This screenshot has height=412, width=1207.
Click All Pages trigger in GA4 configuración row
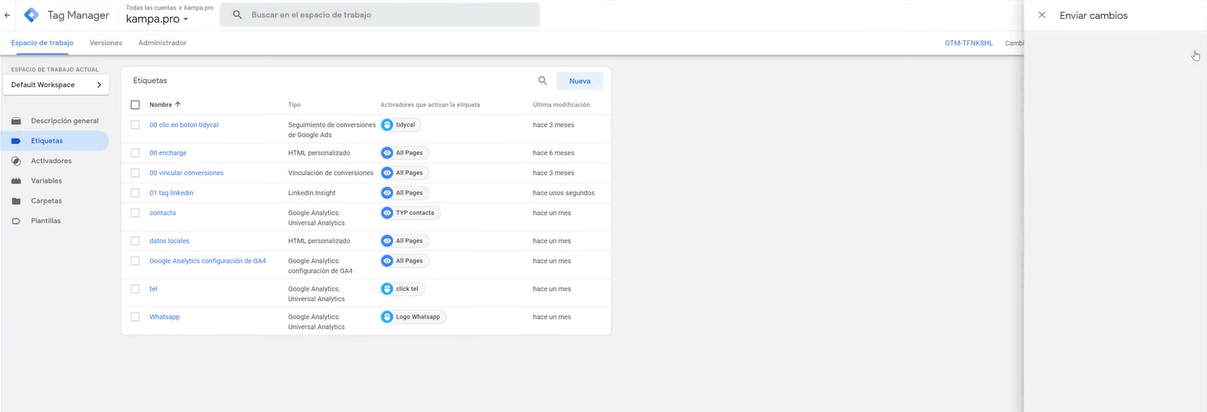click(404, 261)
